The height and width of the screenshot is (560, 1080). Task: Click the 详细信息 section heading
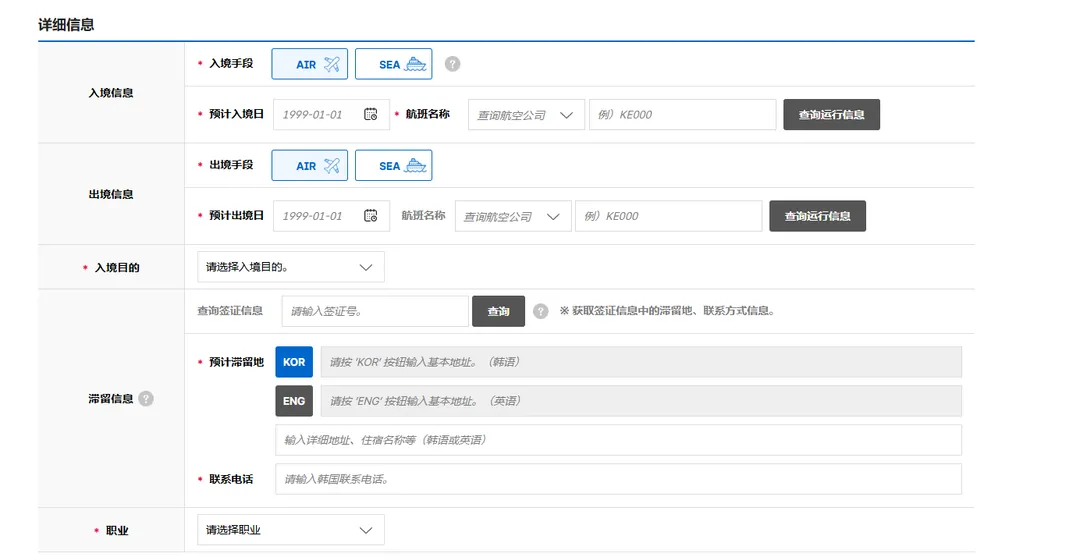tap(66, 25)
